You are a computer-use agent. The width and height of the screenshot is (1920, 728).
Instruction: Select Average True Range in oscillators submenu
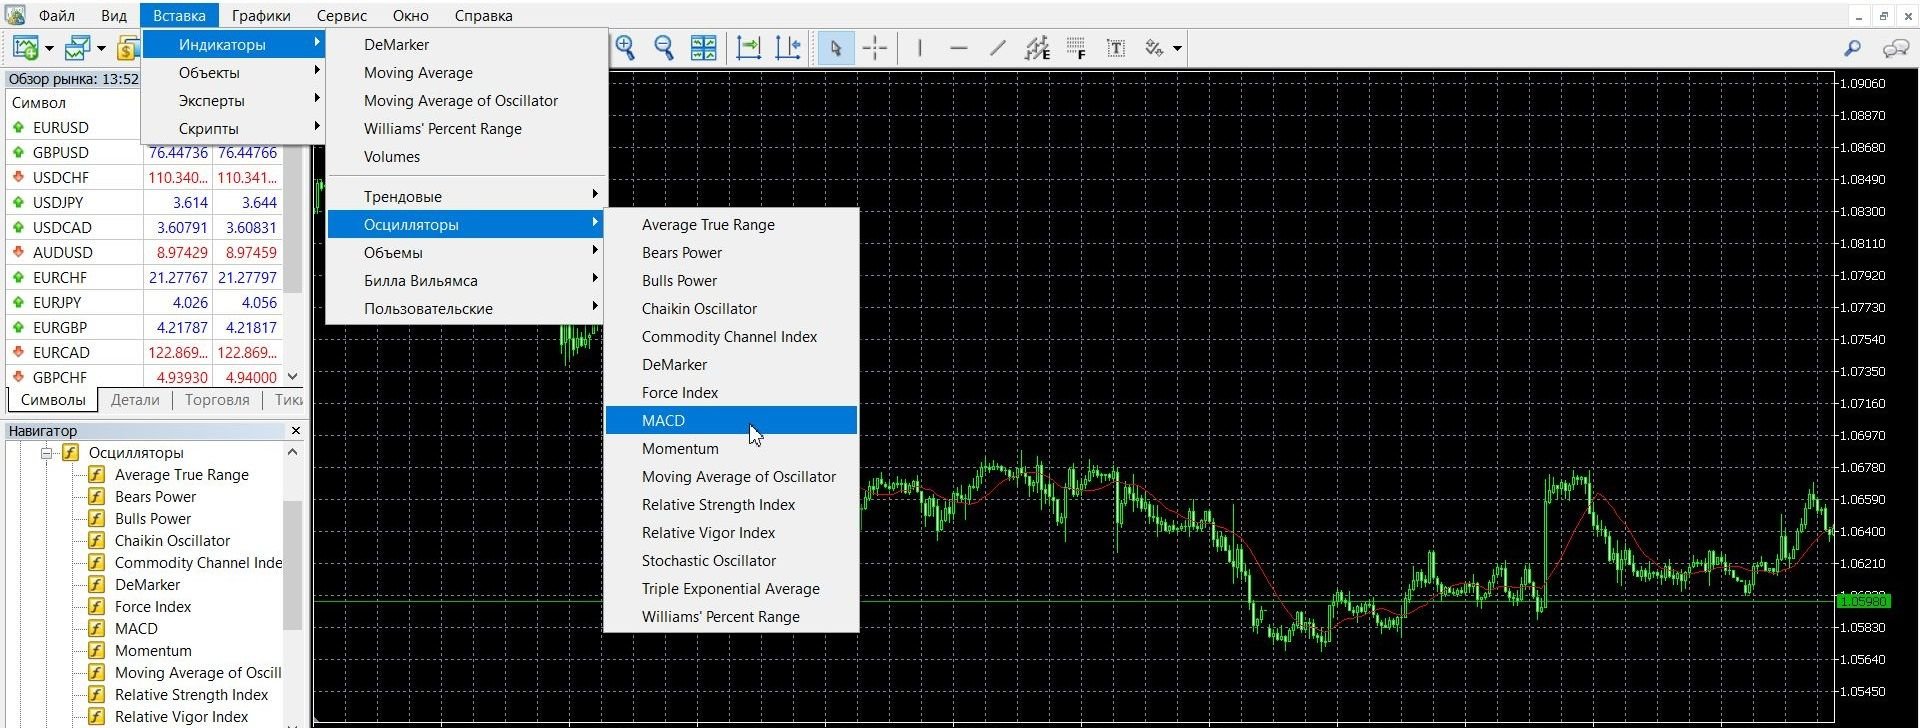[x=731, y=224]
